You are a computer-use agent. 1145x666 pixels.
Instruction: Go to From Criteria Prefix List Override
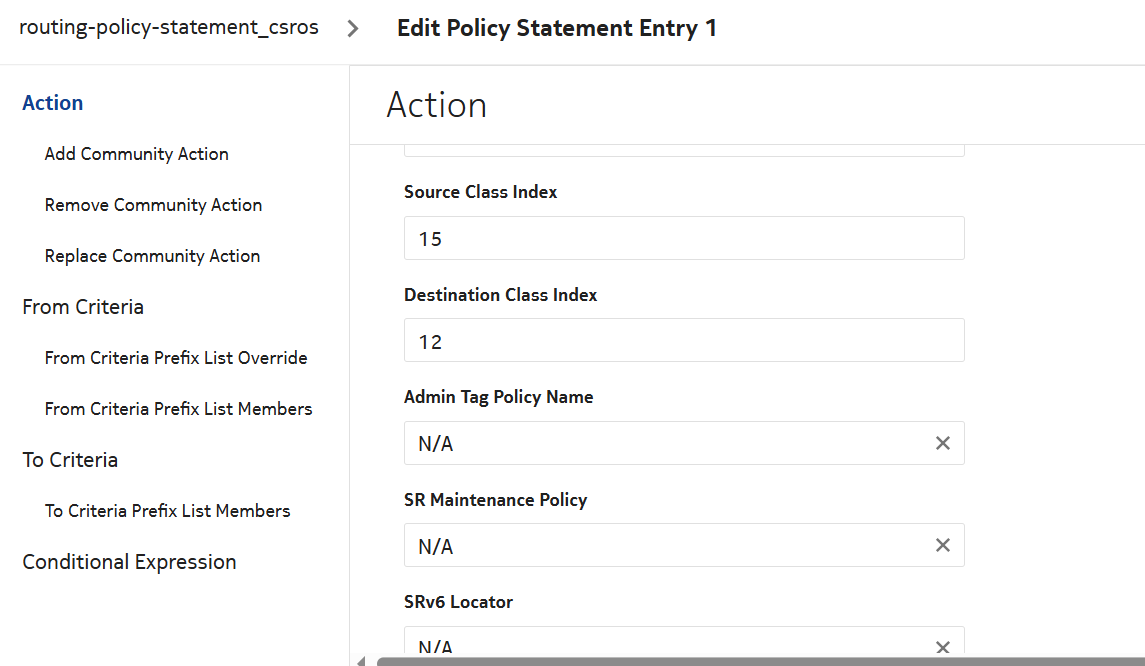176,358
